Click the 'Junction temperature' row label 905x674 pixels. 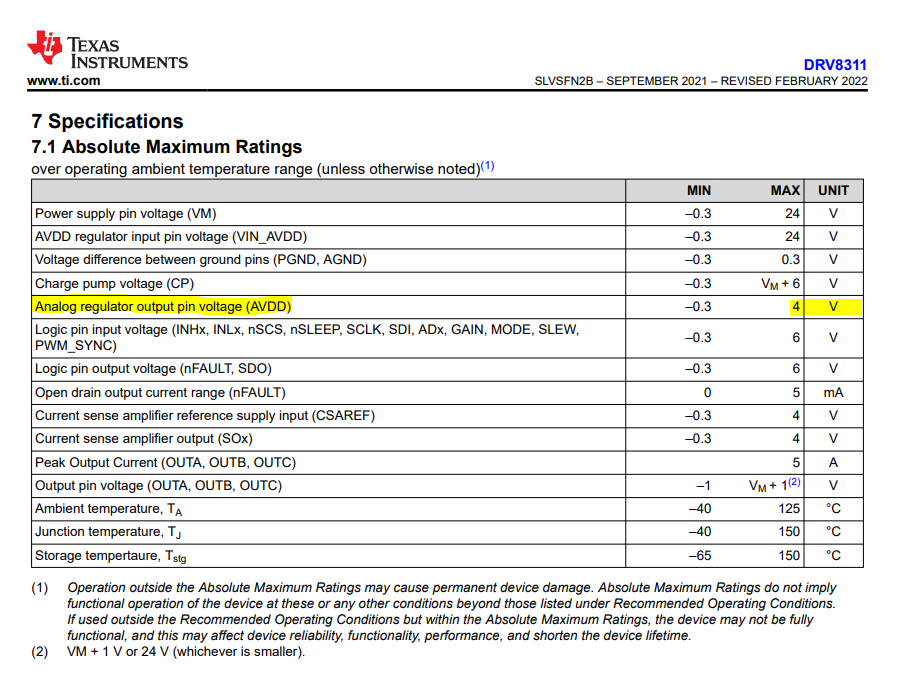pos(98,532)
